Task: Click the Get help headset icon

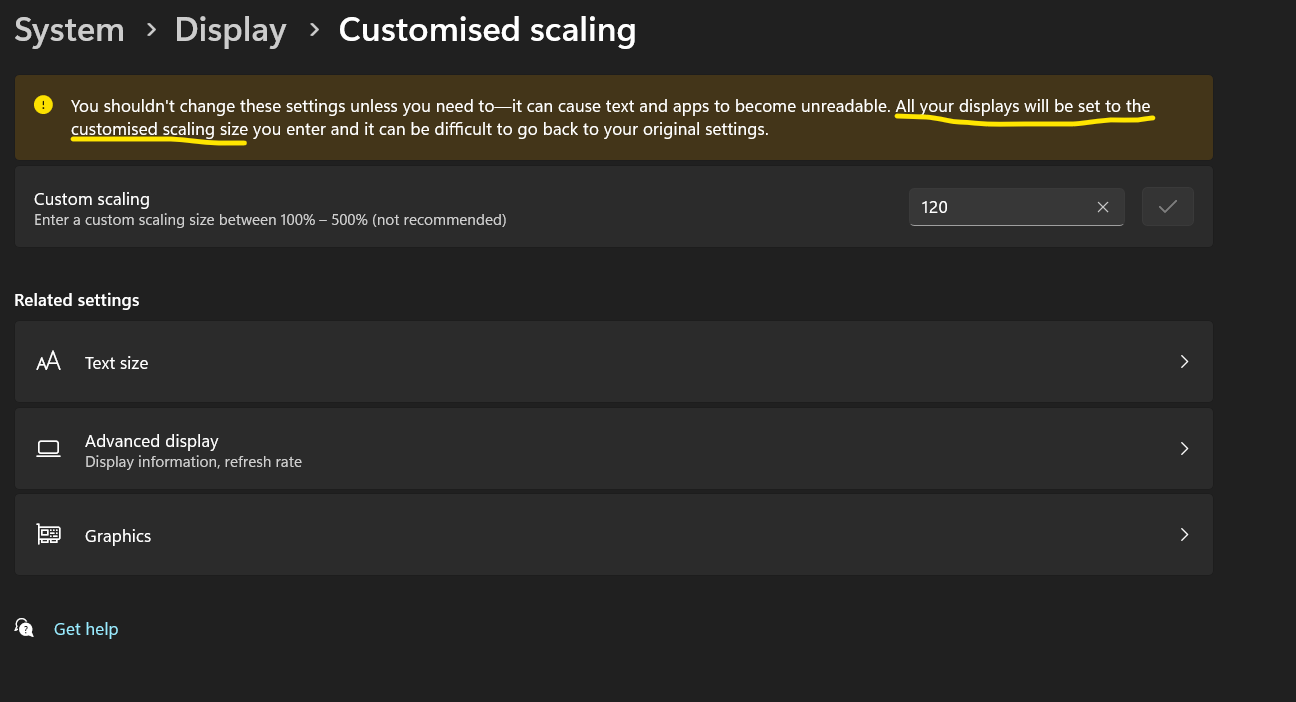Action: point(23,628)
